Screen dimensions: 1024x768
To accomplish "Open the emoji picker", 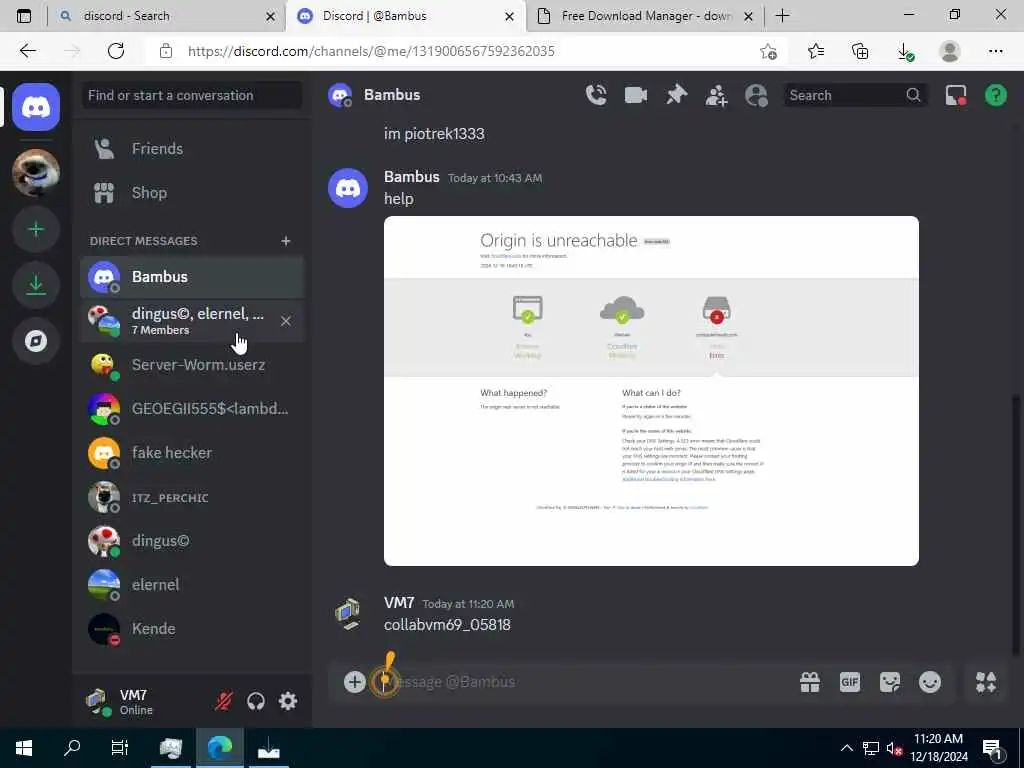I will coord(930,682).
